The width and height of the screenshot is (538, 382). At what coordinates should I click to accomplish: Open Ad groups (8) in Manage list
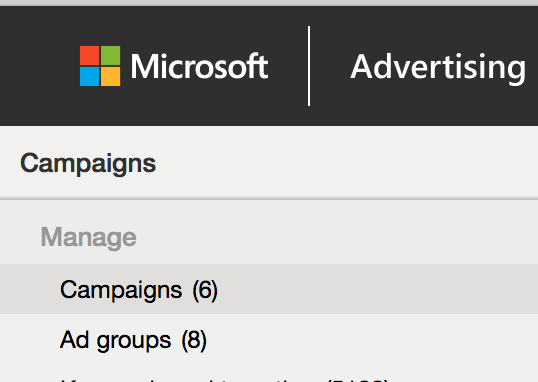point(133,340)
